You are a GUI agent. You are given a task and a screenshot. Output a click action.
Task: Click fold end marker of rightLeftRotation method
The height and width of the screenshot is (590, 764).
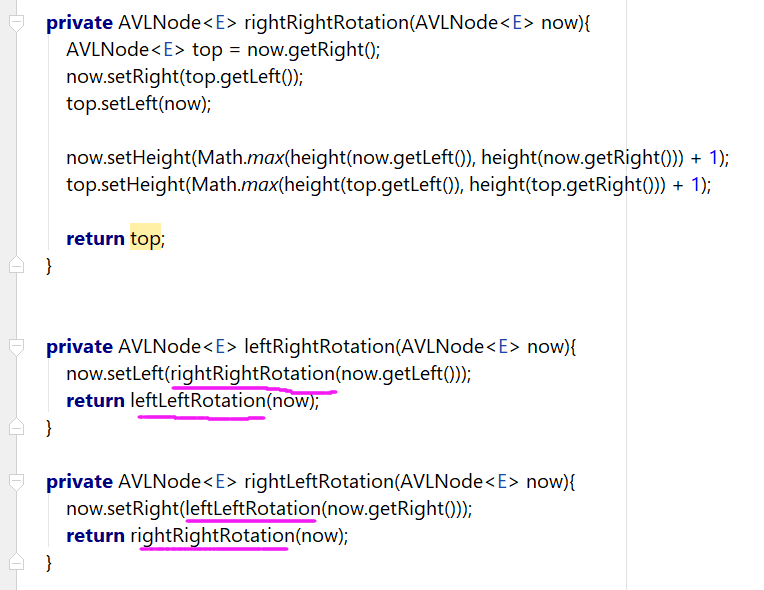coord(17,562)
